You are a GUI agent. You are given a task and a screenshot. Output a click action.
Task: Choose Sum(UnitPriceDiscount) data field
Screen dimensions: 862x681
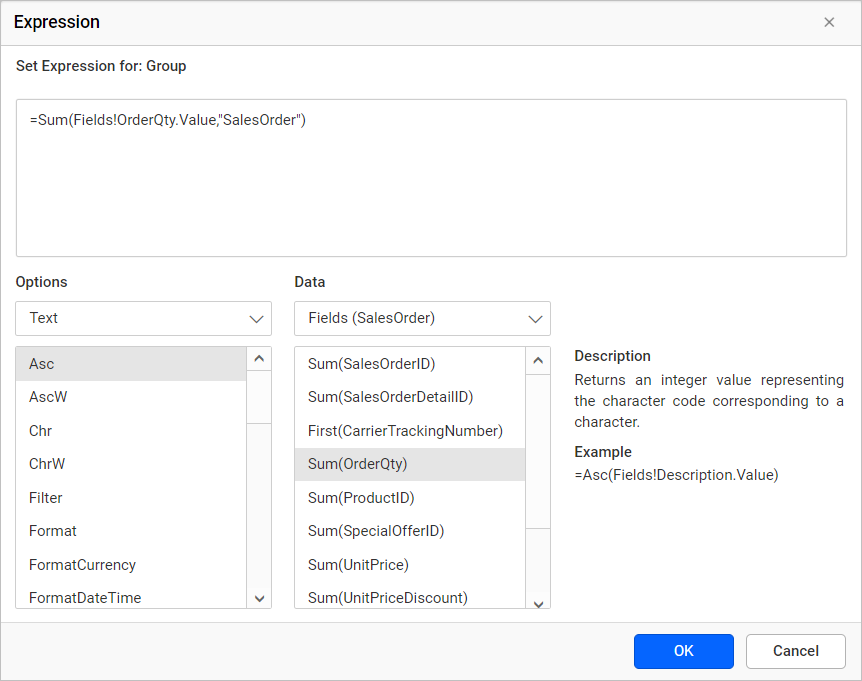tap(410, 597)
